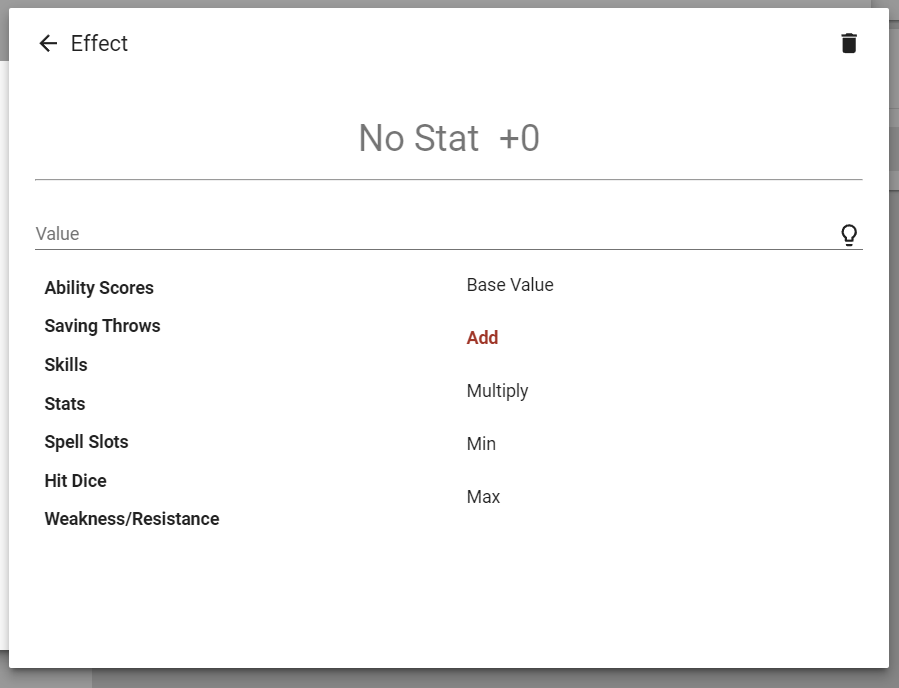Viewport: 899px width, 688px height.
Task: Pick the Weakness/Resistance category
Action: click(132, 519)
